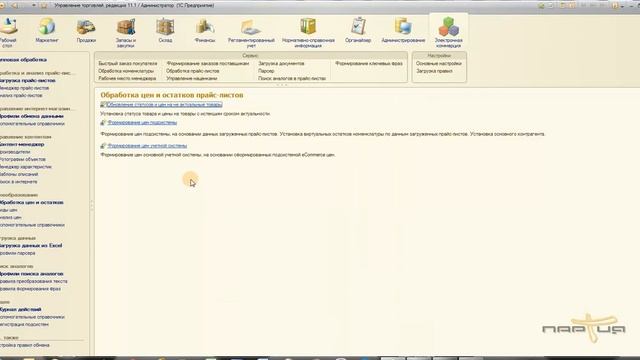Viewport: 640px width, 360px height.
Task: Open Основные настройки in Настройки group
Action: pos(439,64)
